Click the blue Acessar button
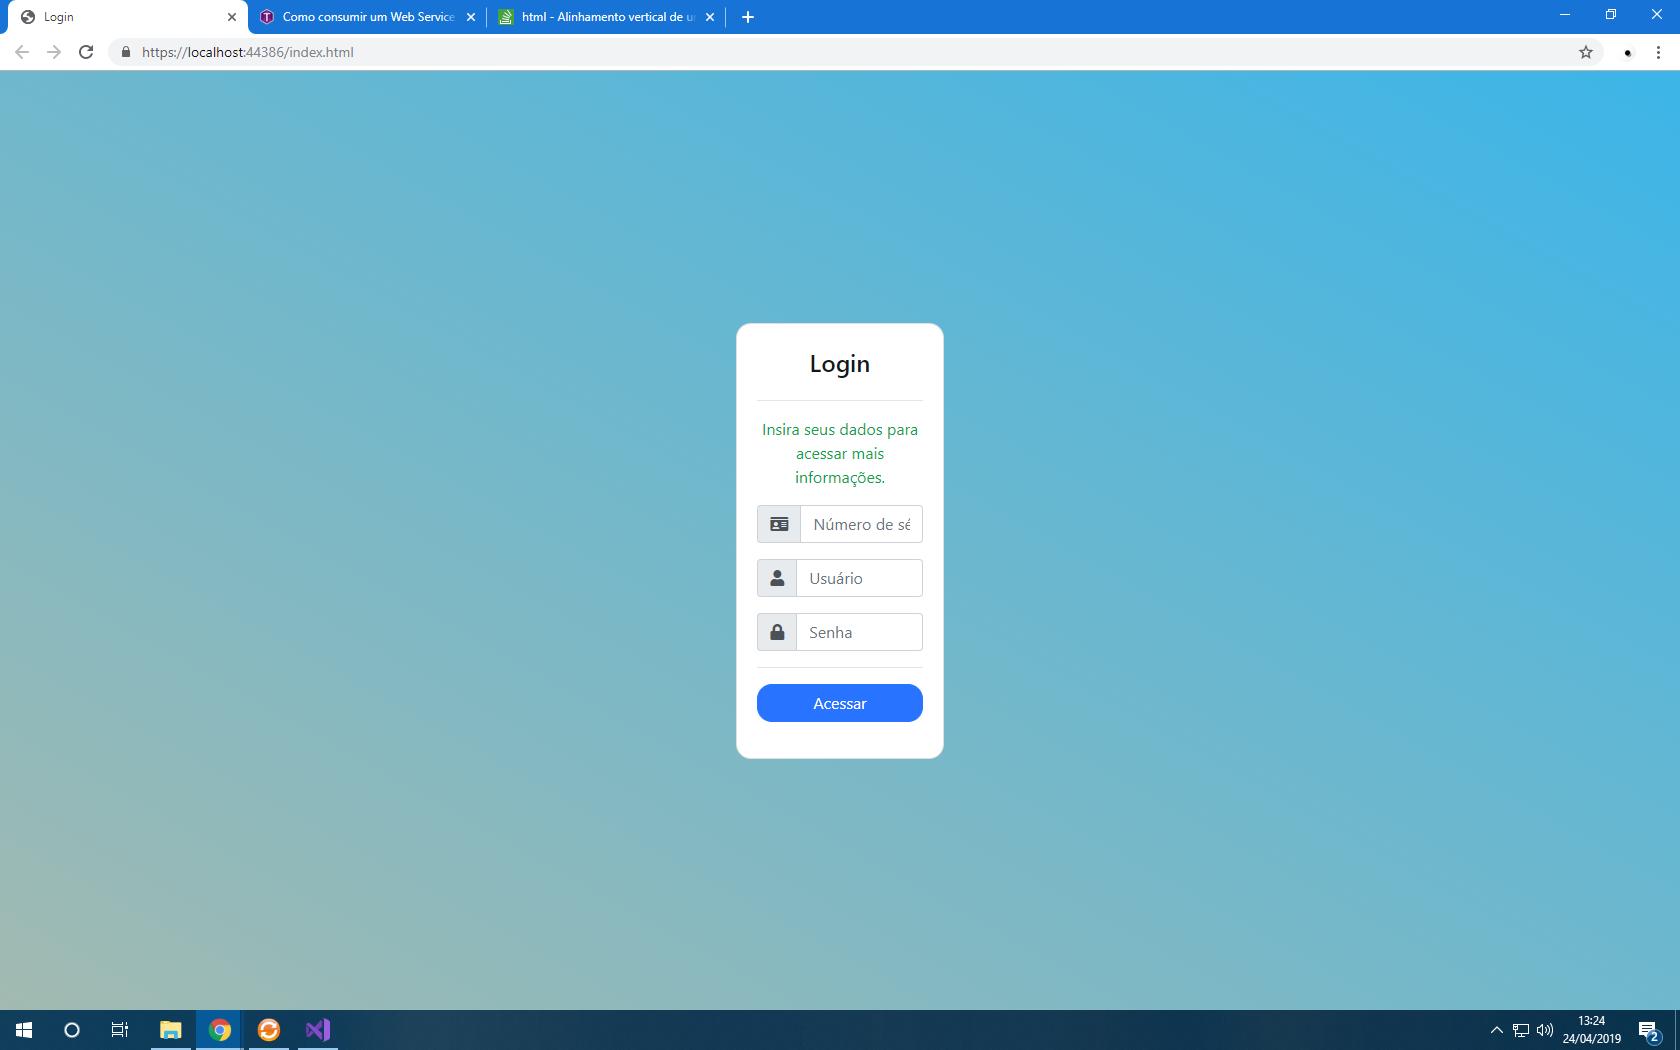This screenshot has height=1050, width=1680. click(x=840, y=703)
